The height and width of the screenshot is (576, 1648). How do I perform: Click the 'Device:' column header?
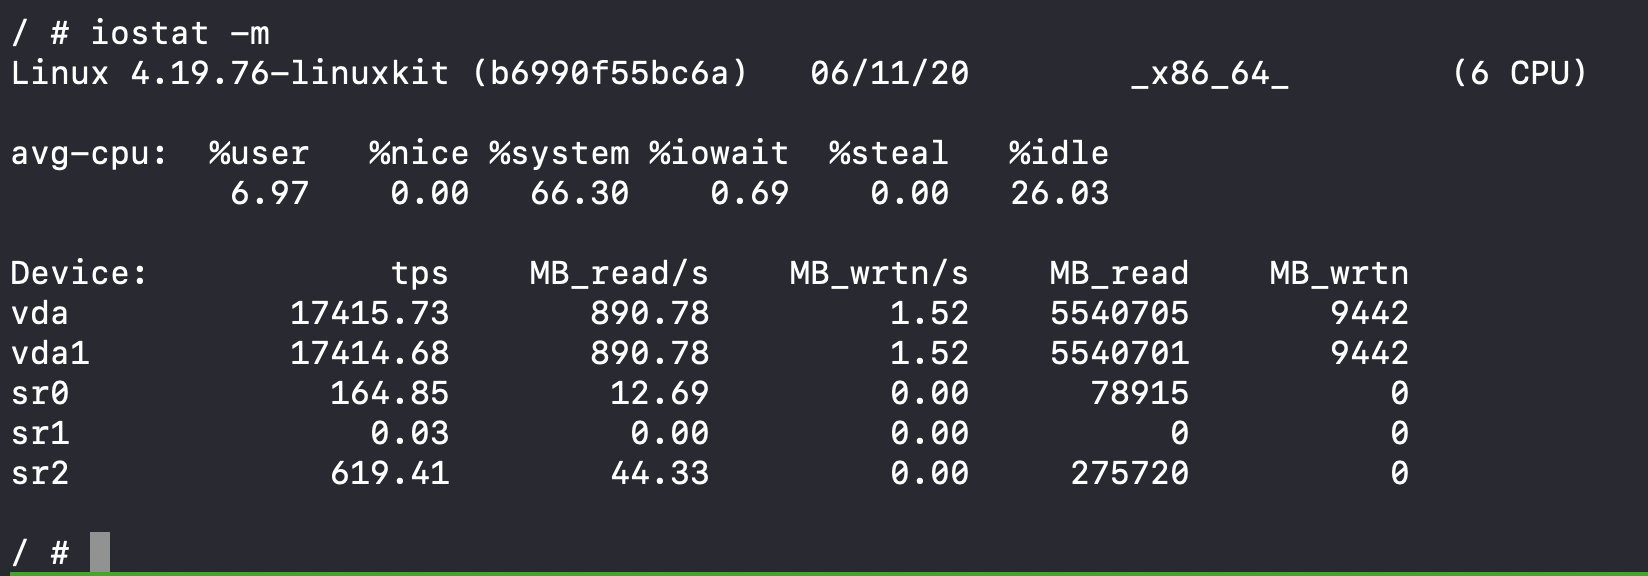tap(79, 273)
